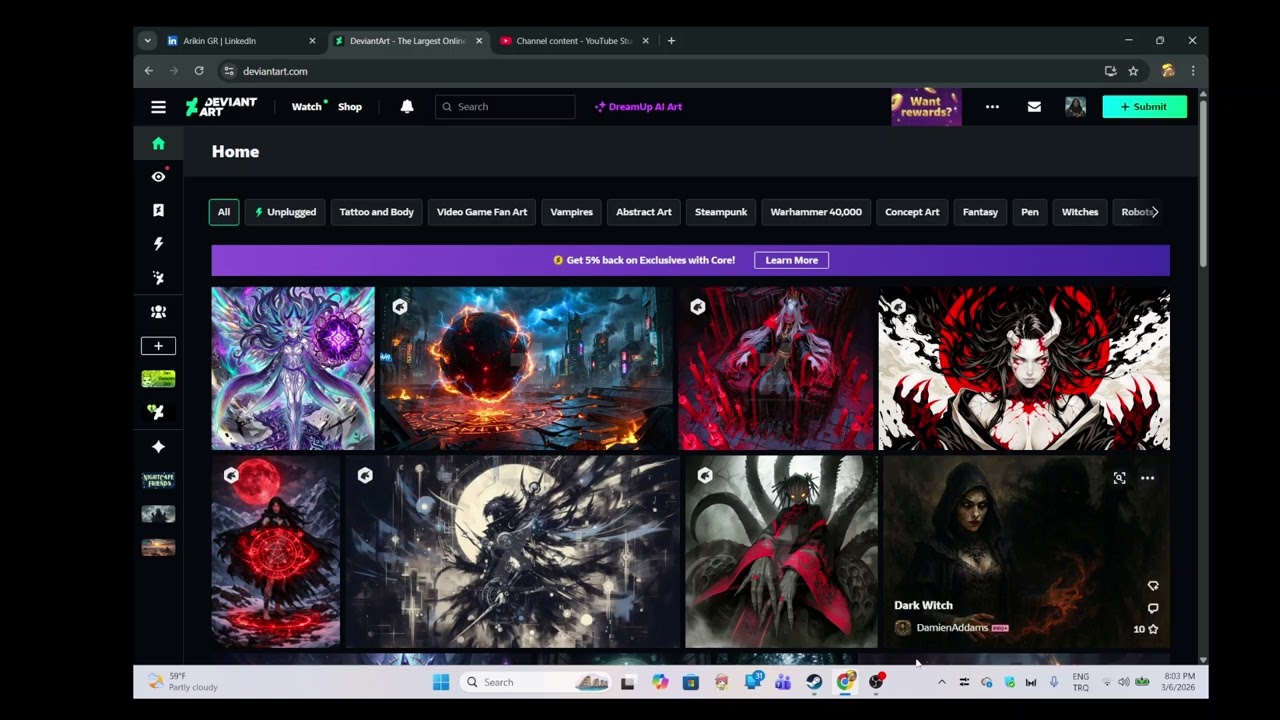
Task: Select the All filter chip
Action: tap(224, 212)
